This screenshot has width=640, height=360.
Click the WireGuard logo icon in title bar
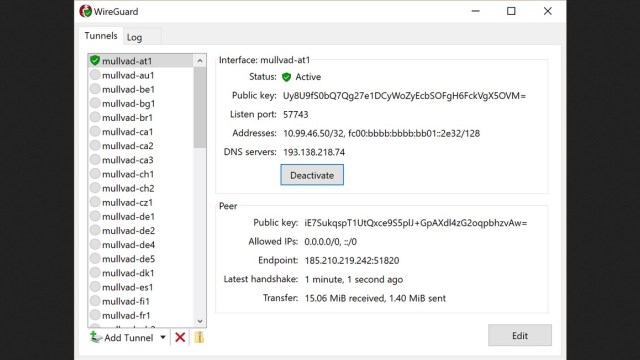pos(85,11)
